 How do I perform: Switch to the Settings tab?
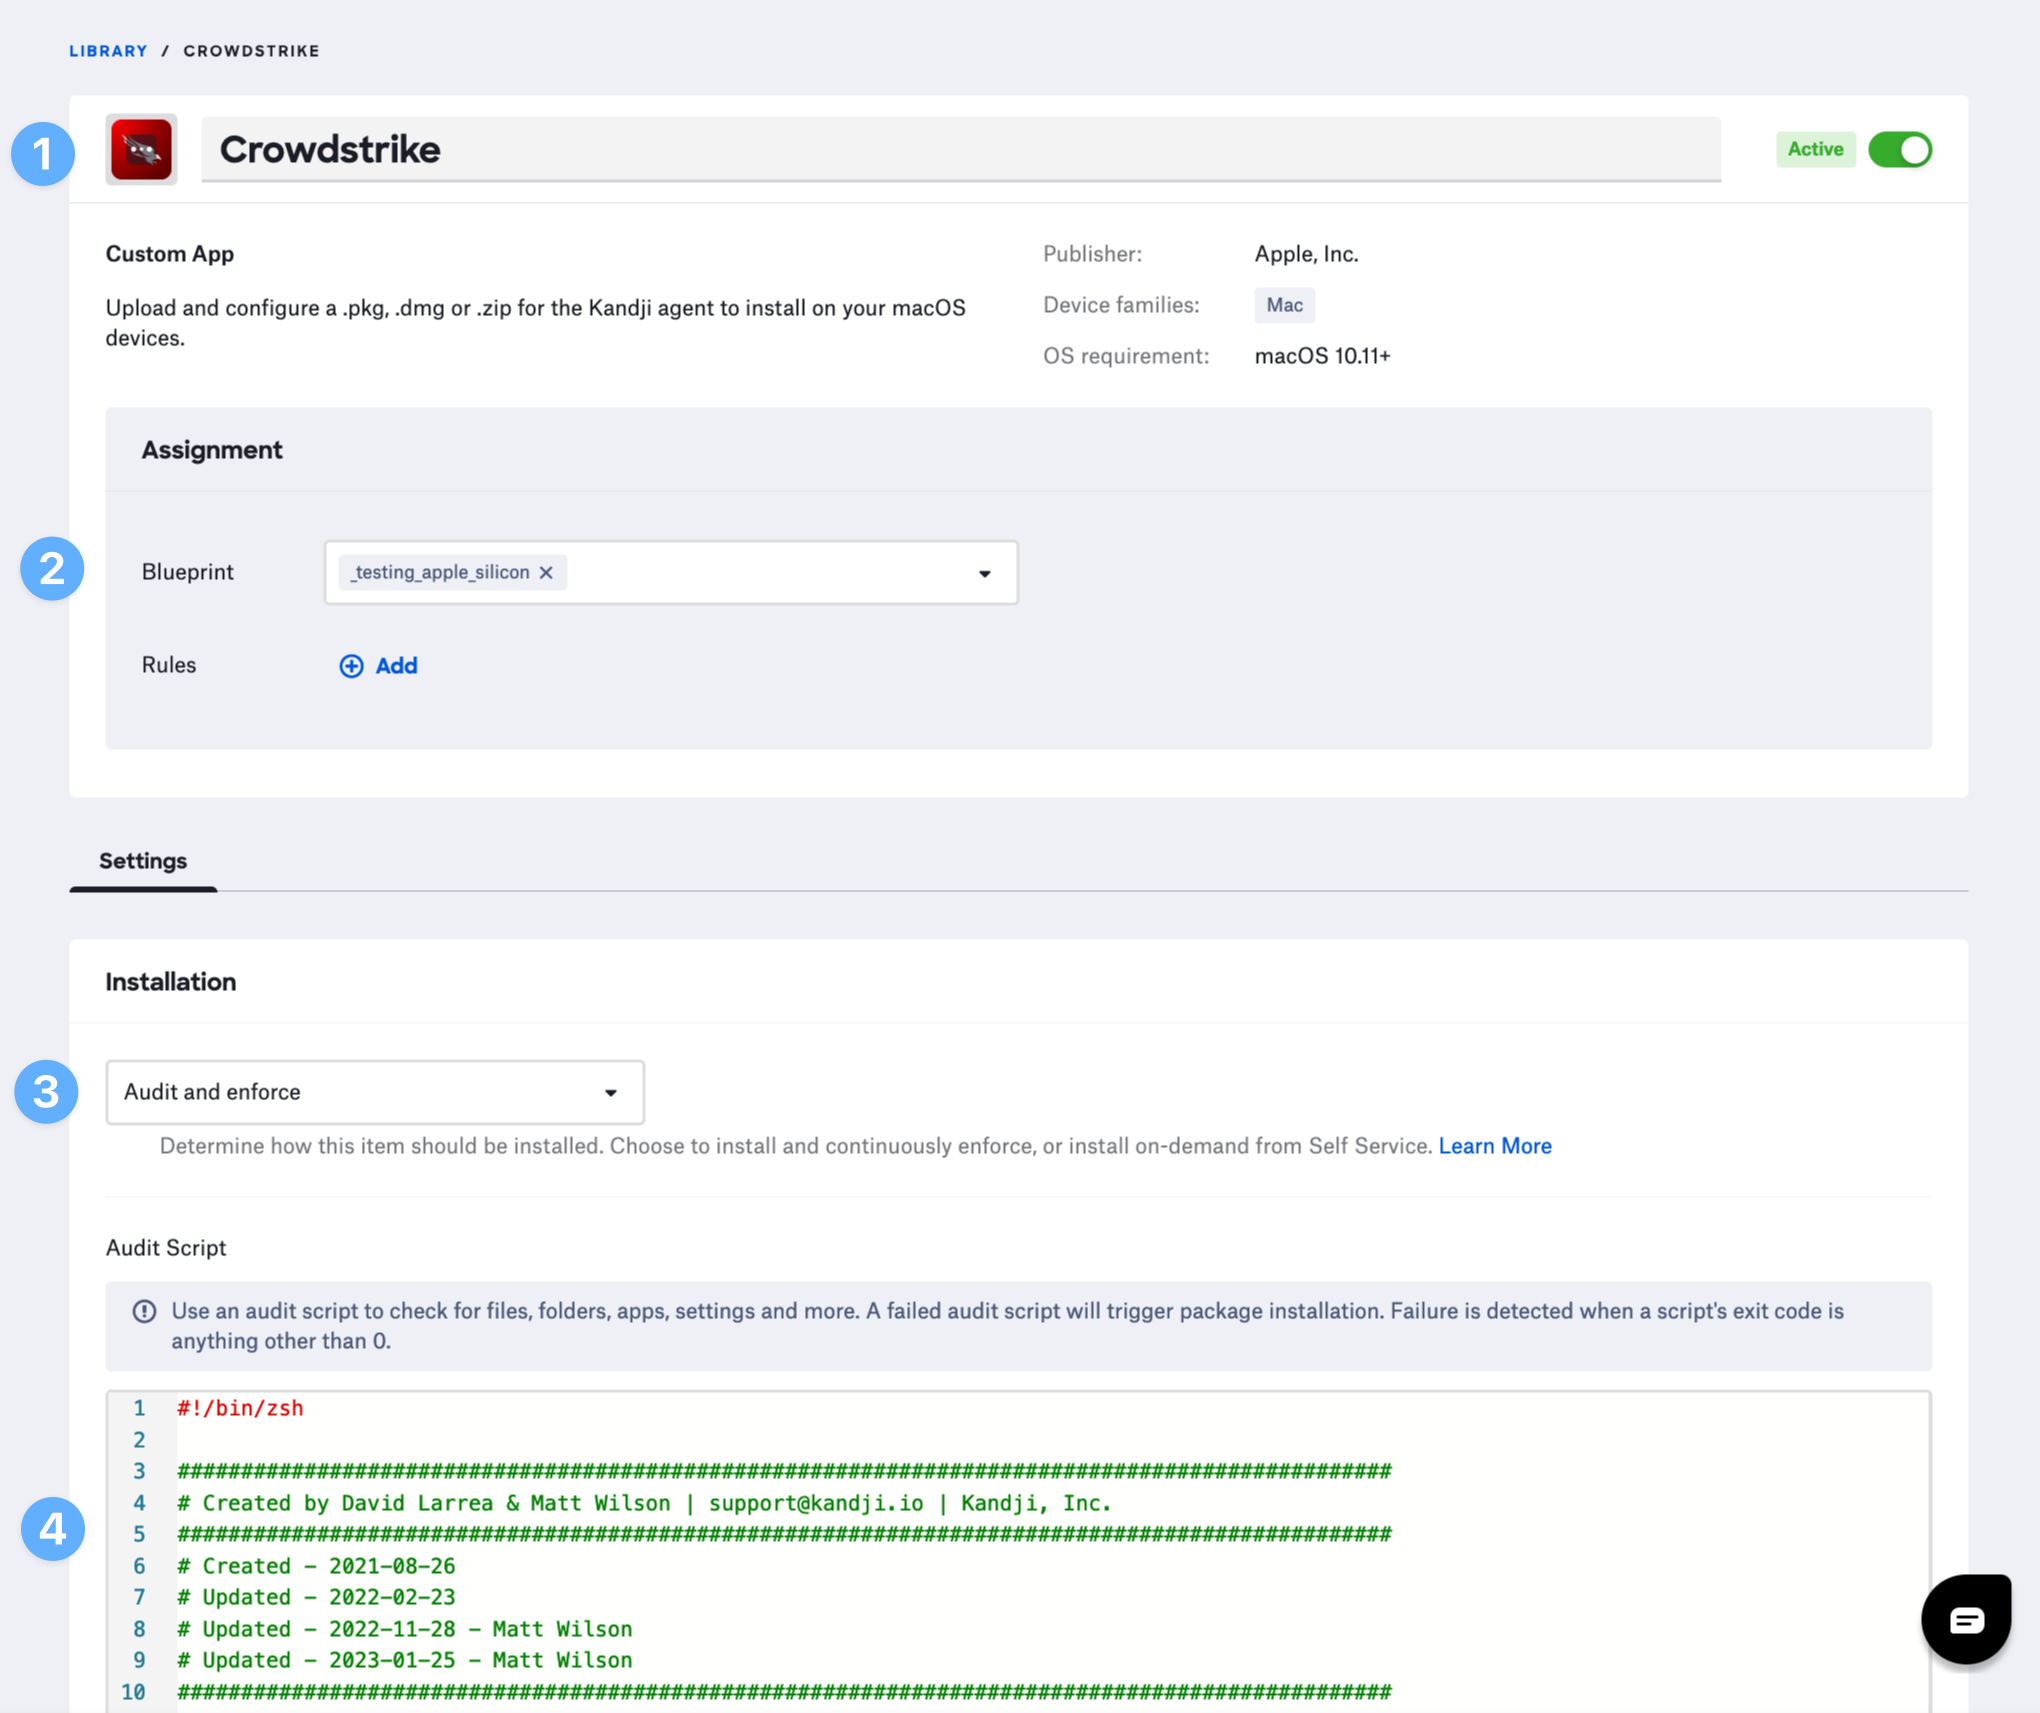click(x=142, y=861)
